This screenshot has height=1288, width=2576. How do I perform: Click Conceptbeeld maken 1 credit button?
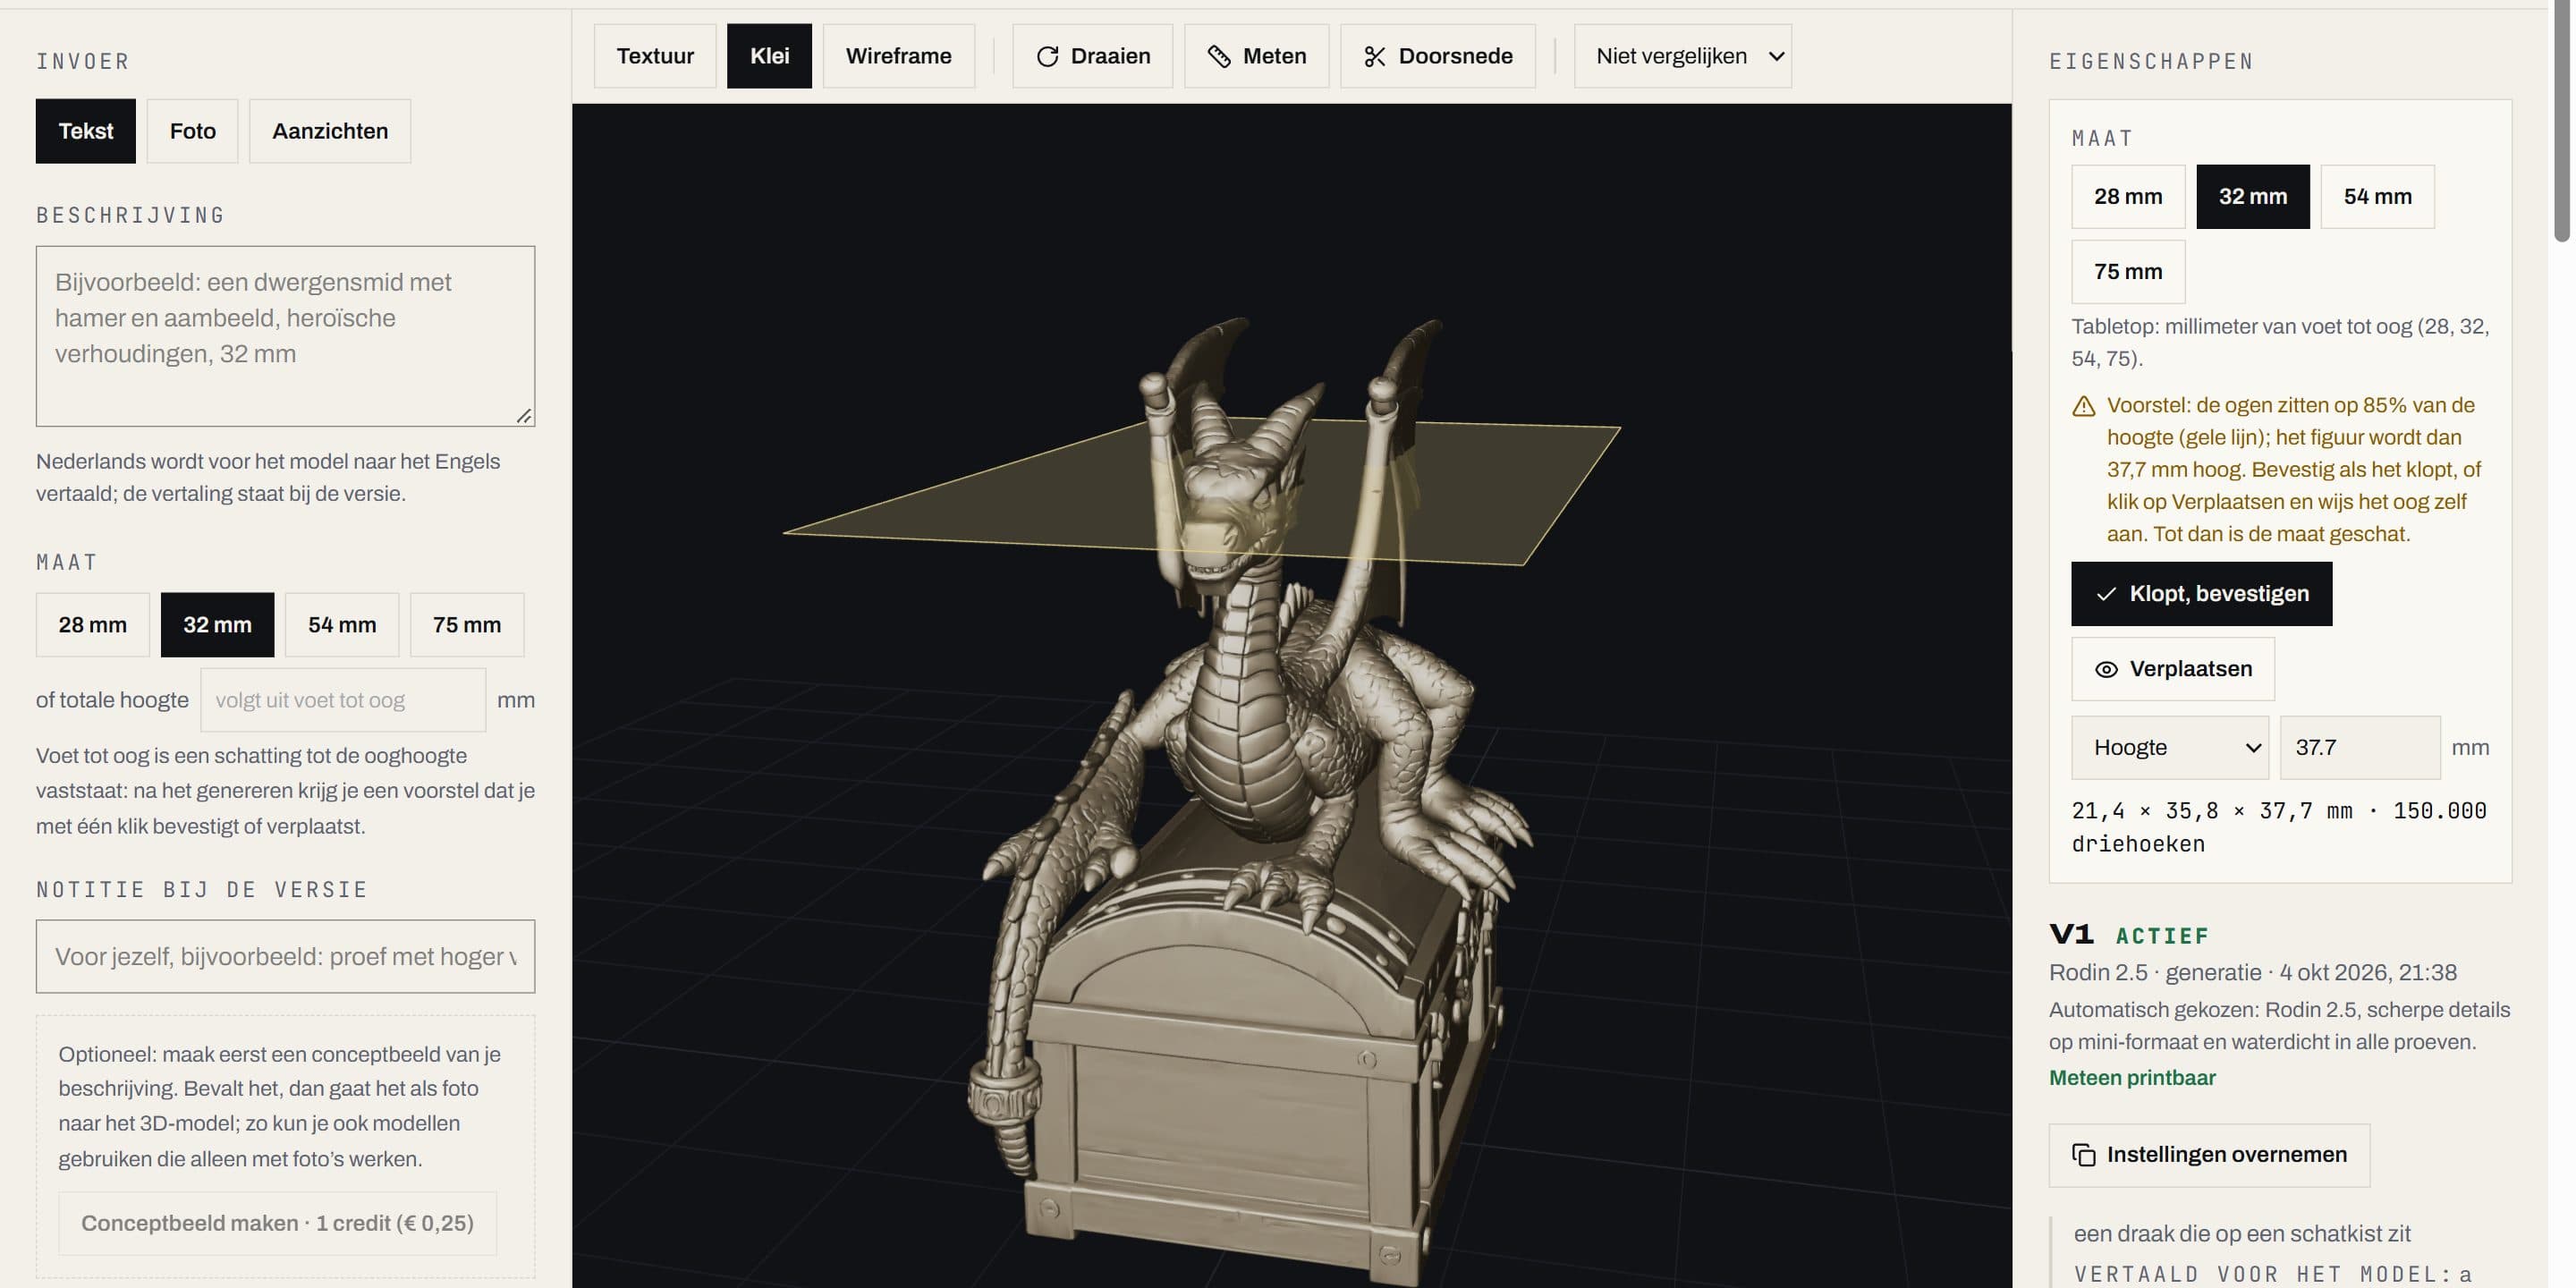click(x=277, y=1223)
